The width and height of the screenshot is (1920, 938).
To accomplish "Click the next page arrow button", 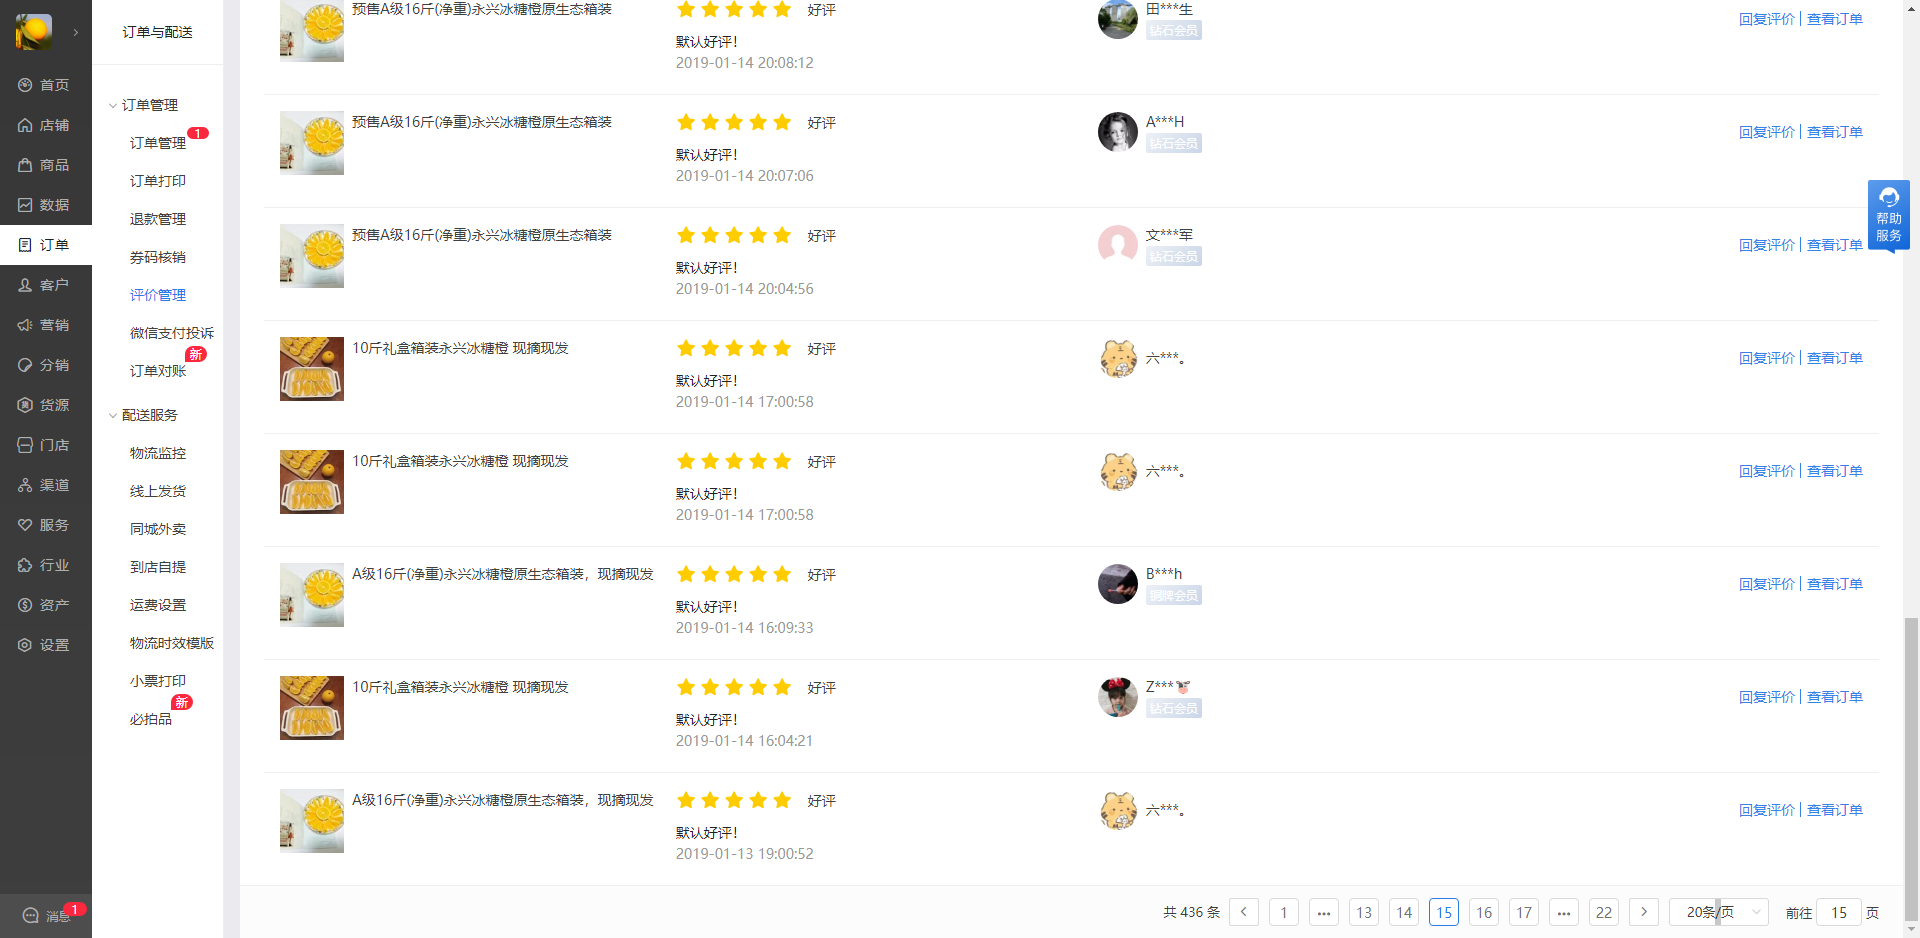I will [1643, 912].
